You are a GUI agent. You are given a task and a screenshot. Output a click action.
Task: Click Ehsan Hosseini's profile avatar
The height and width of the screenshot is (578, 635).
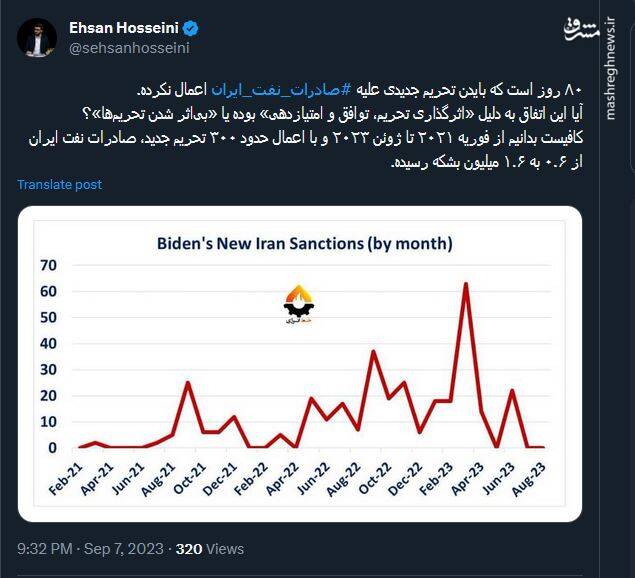click(x=39, y=37)
